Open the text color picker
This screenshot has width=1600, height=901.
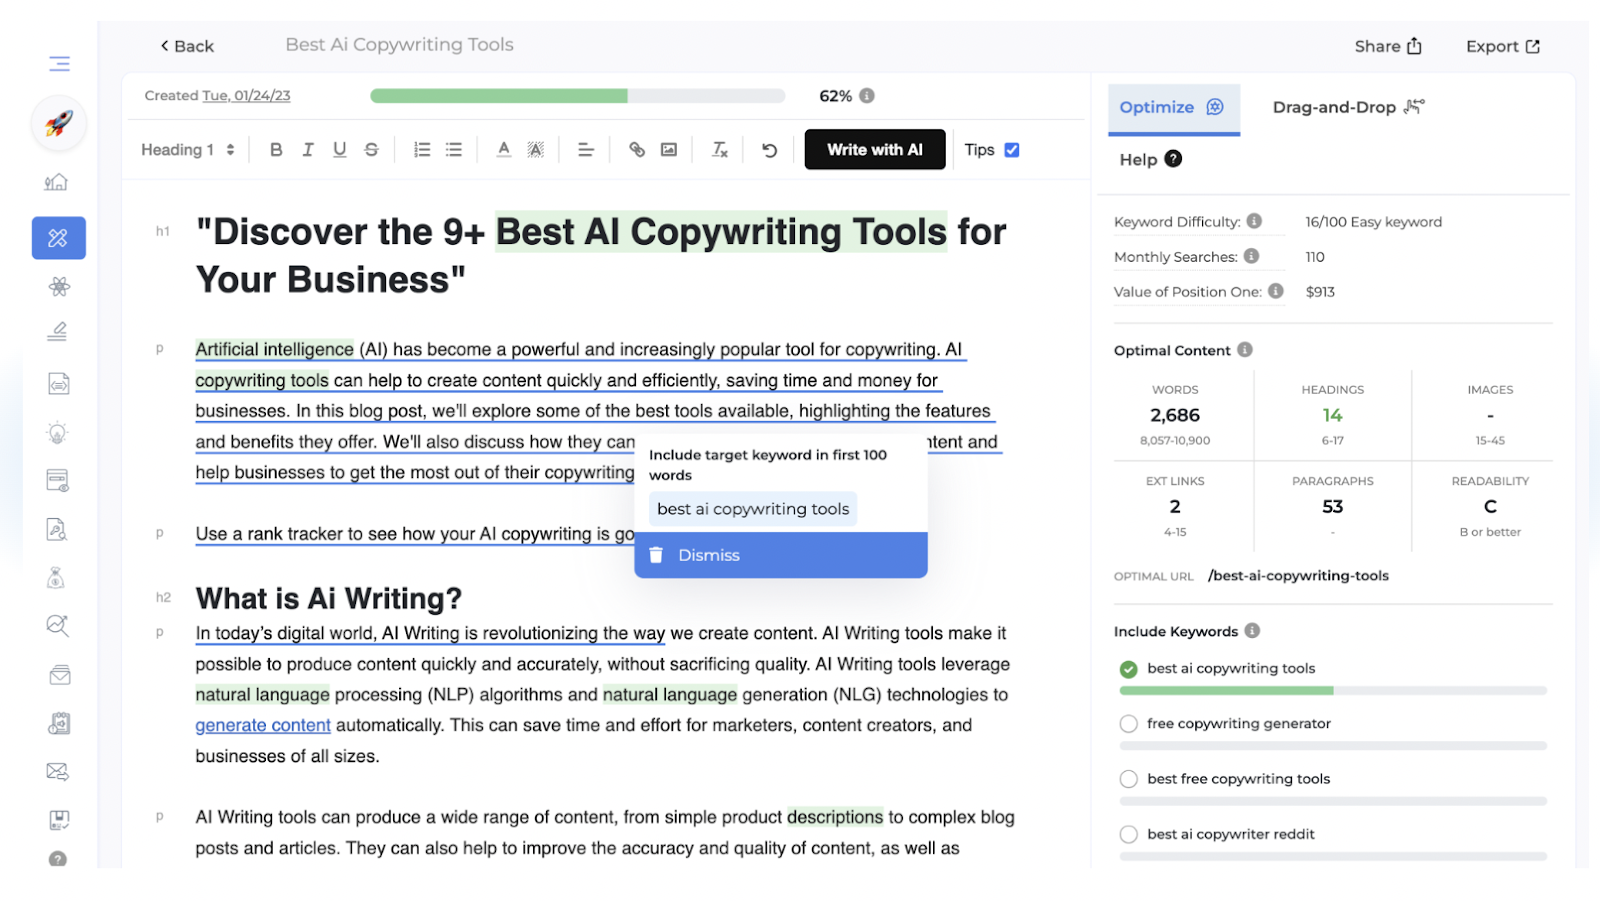tap(504, 150)
